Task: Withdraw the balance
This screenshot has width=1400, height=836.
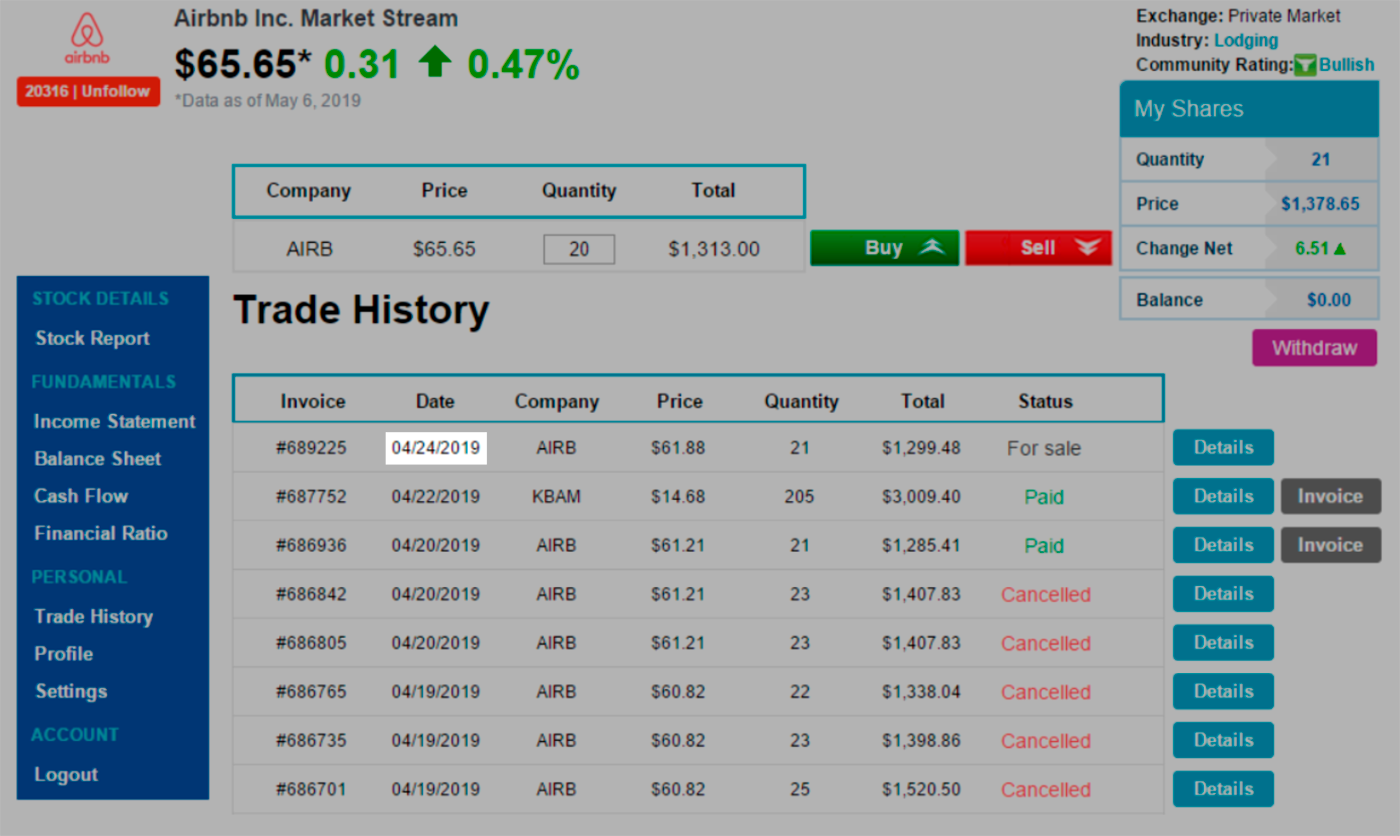Action: [1314, 348]
